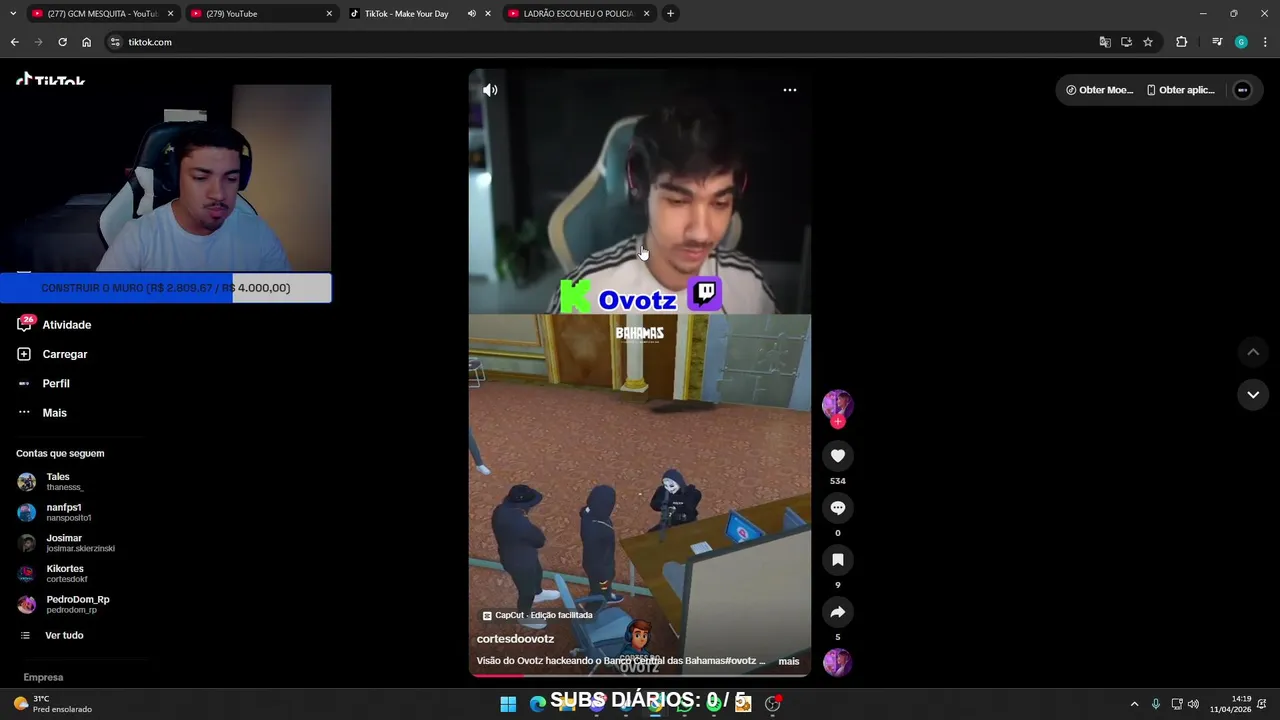
Task: Go to the previous video with up chevron
Action: click(1253, 352)
